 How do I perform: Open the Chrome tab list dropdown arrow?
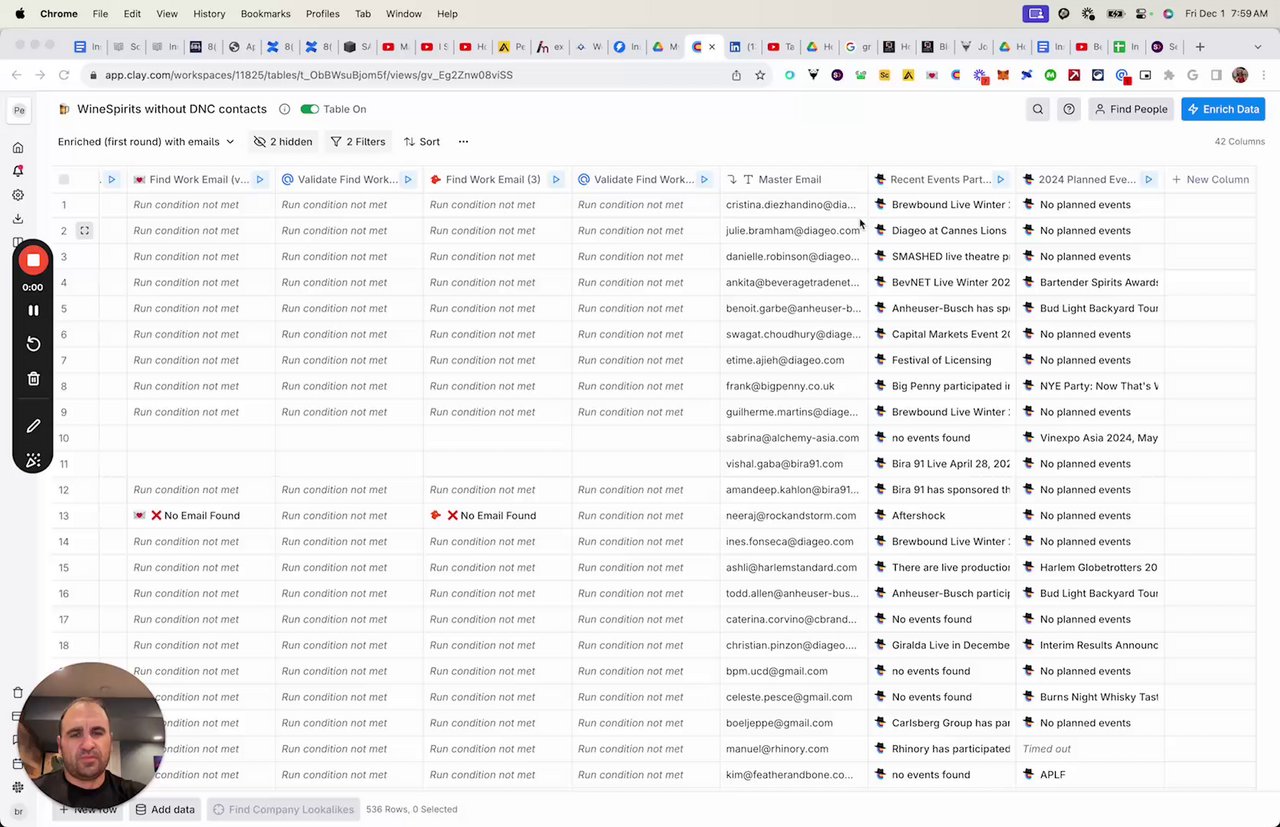pos(1259,46)
